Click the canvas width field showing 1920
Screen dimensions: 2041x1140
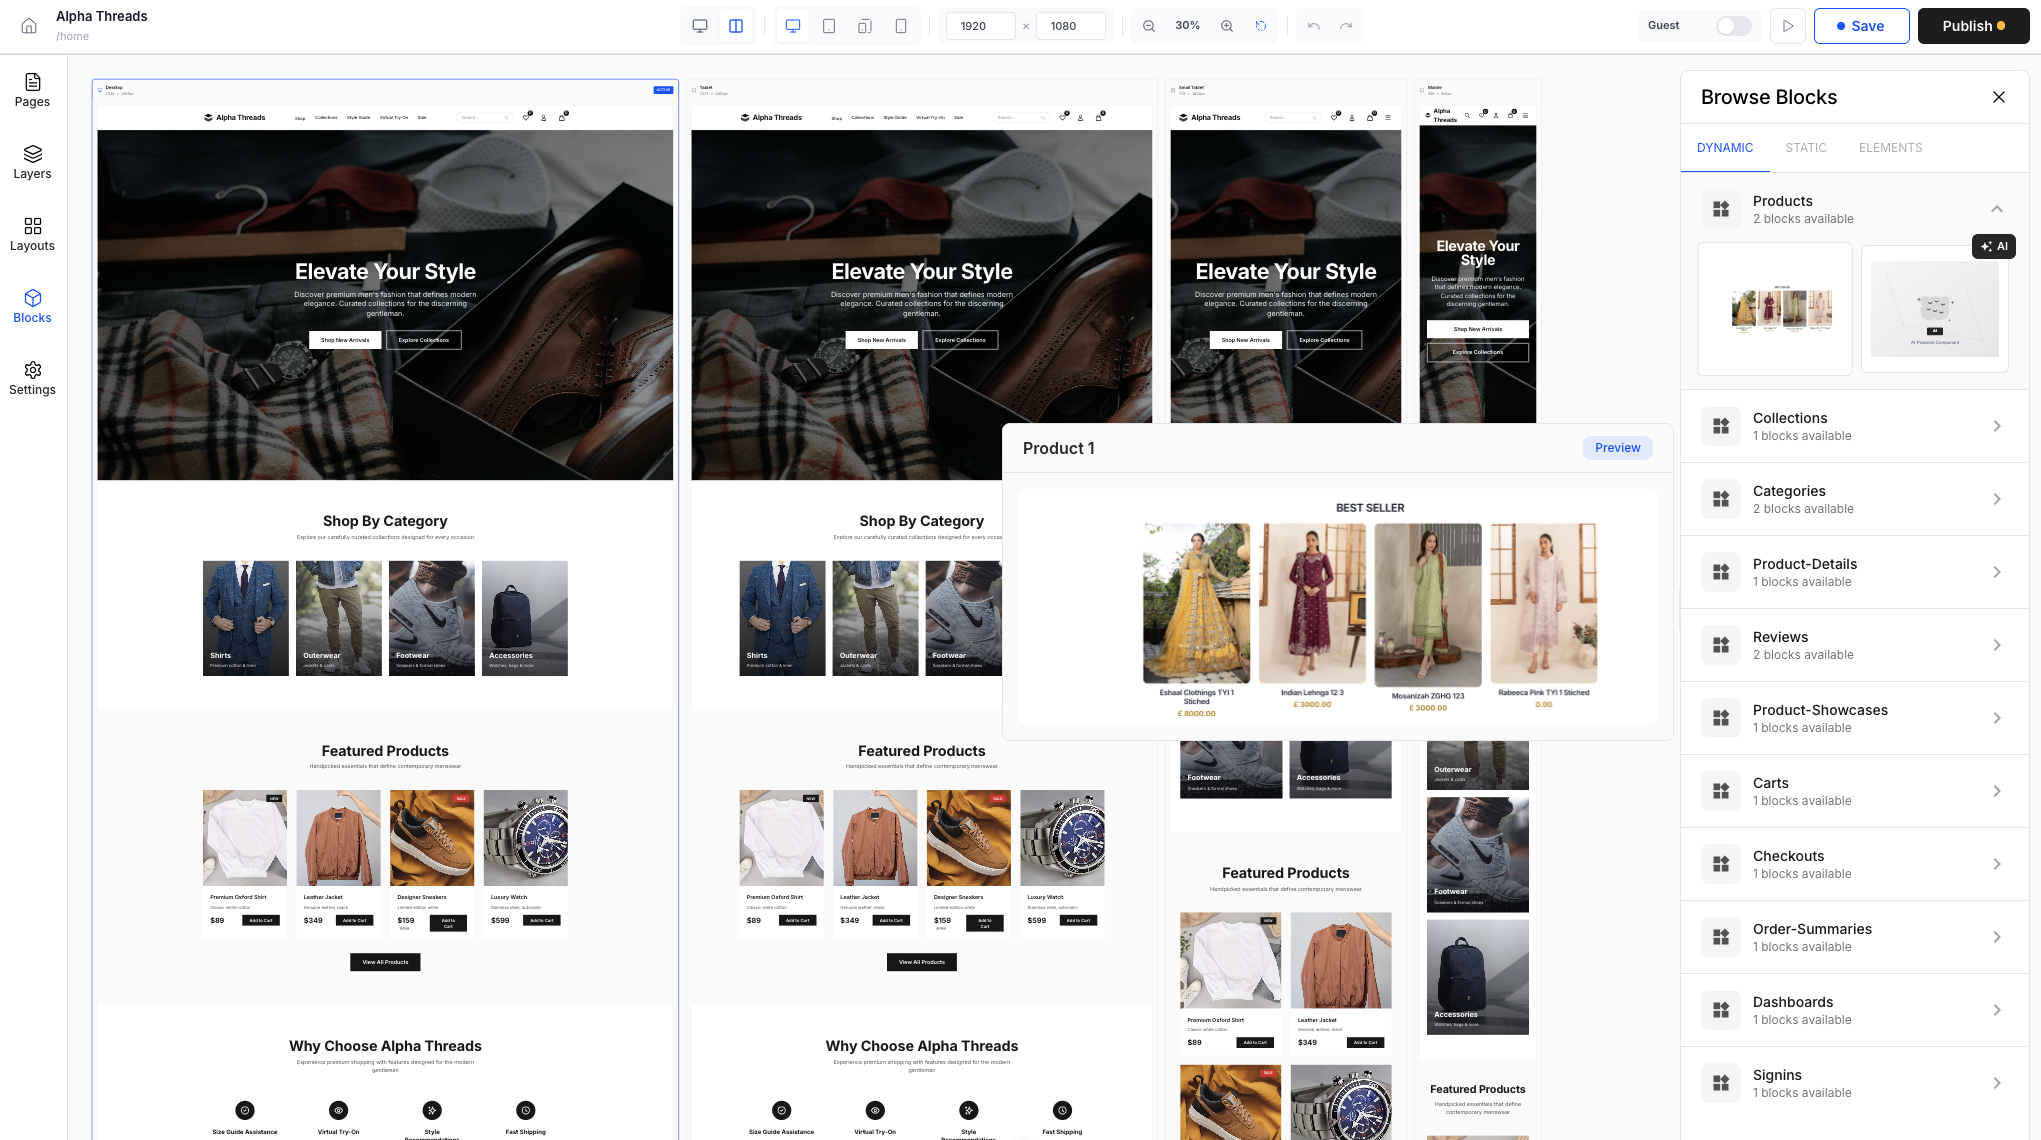pos(980,26)
